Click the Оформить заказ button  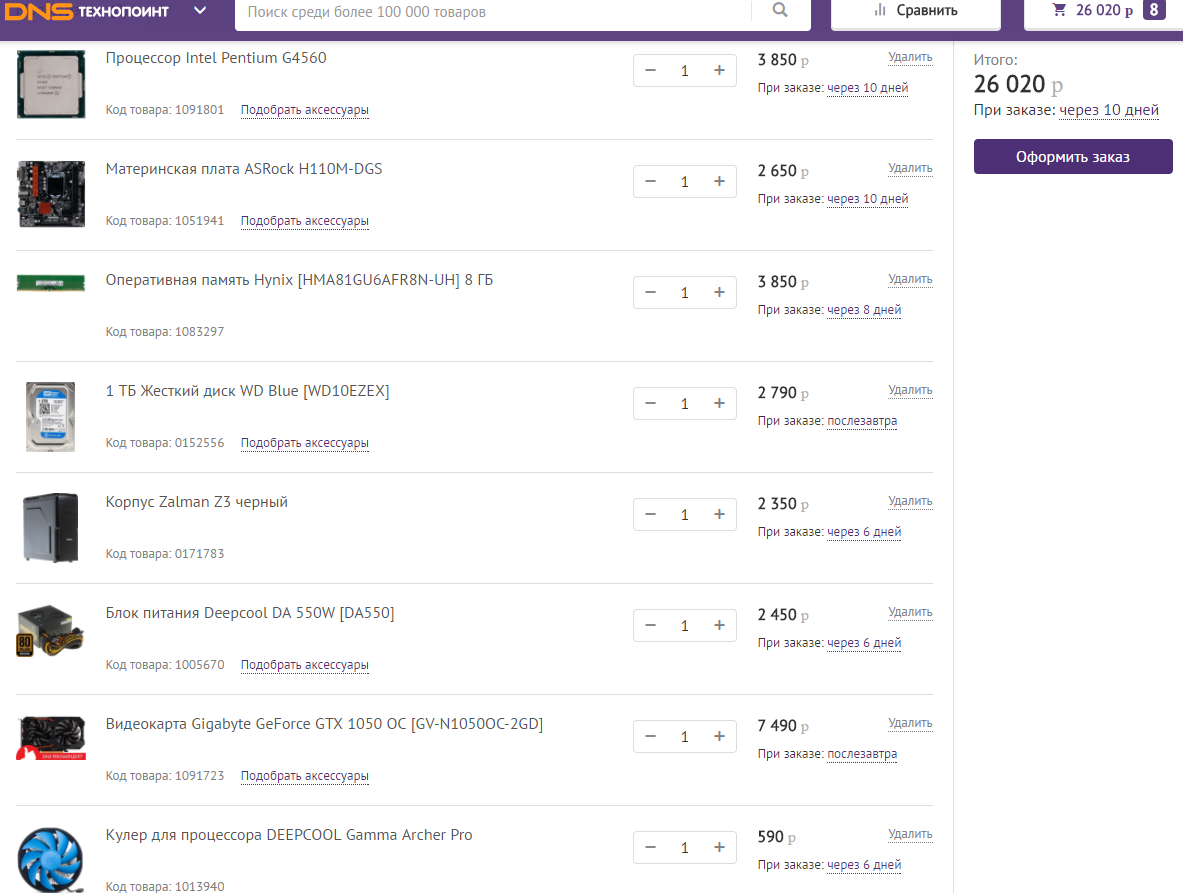(1073, 157)
